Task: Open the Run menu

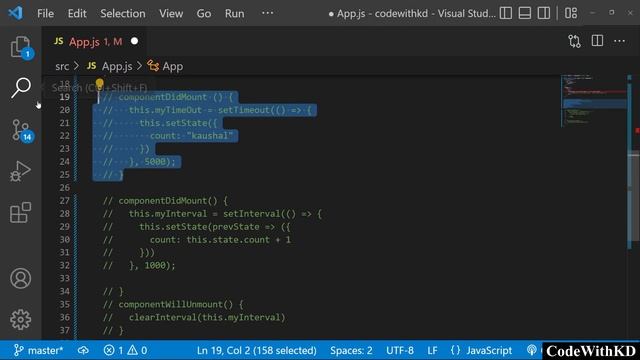Action: coord(234,13)
